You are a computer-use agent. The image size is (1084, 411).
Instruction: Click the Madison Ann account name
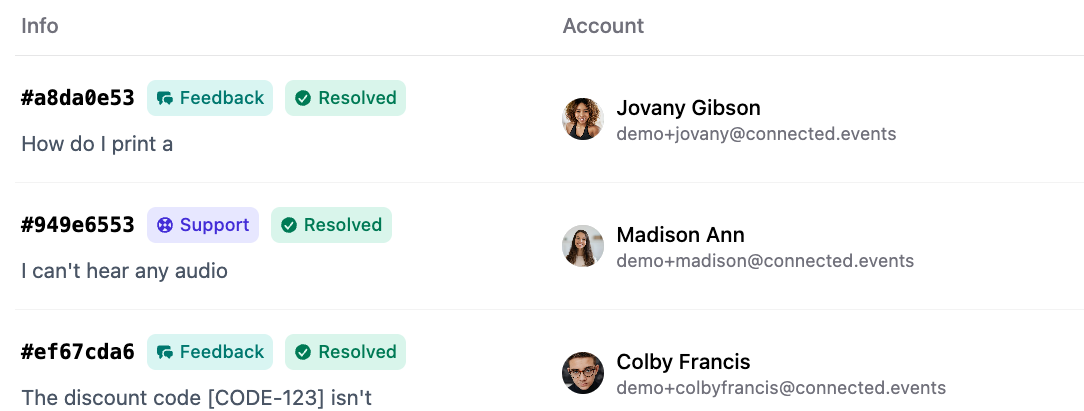point(680,235)
